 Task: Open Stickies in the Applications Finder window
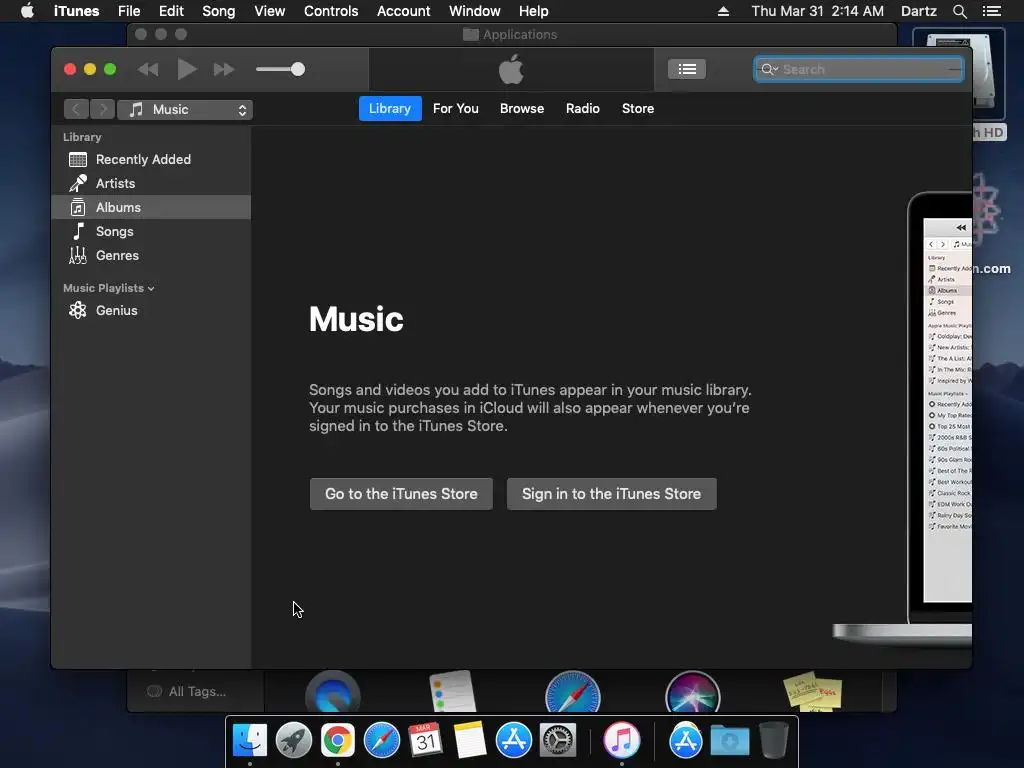pos(813,691)
